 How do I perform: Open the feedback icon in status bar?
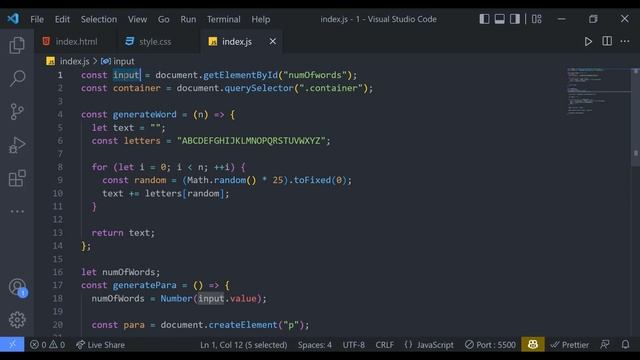pos(605,344)
